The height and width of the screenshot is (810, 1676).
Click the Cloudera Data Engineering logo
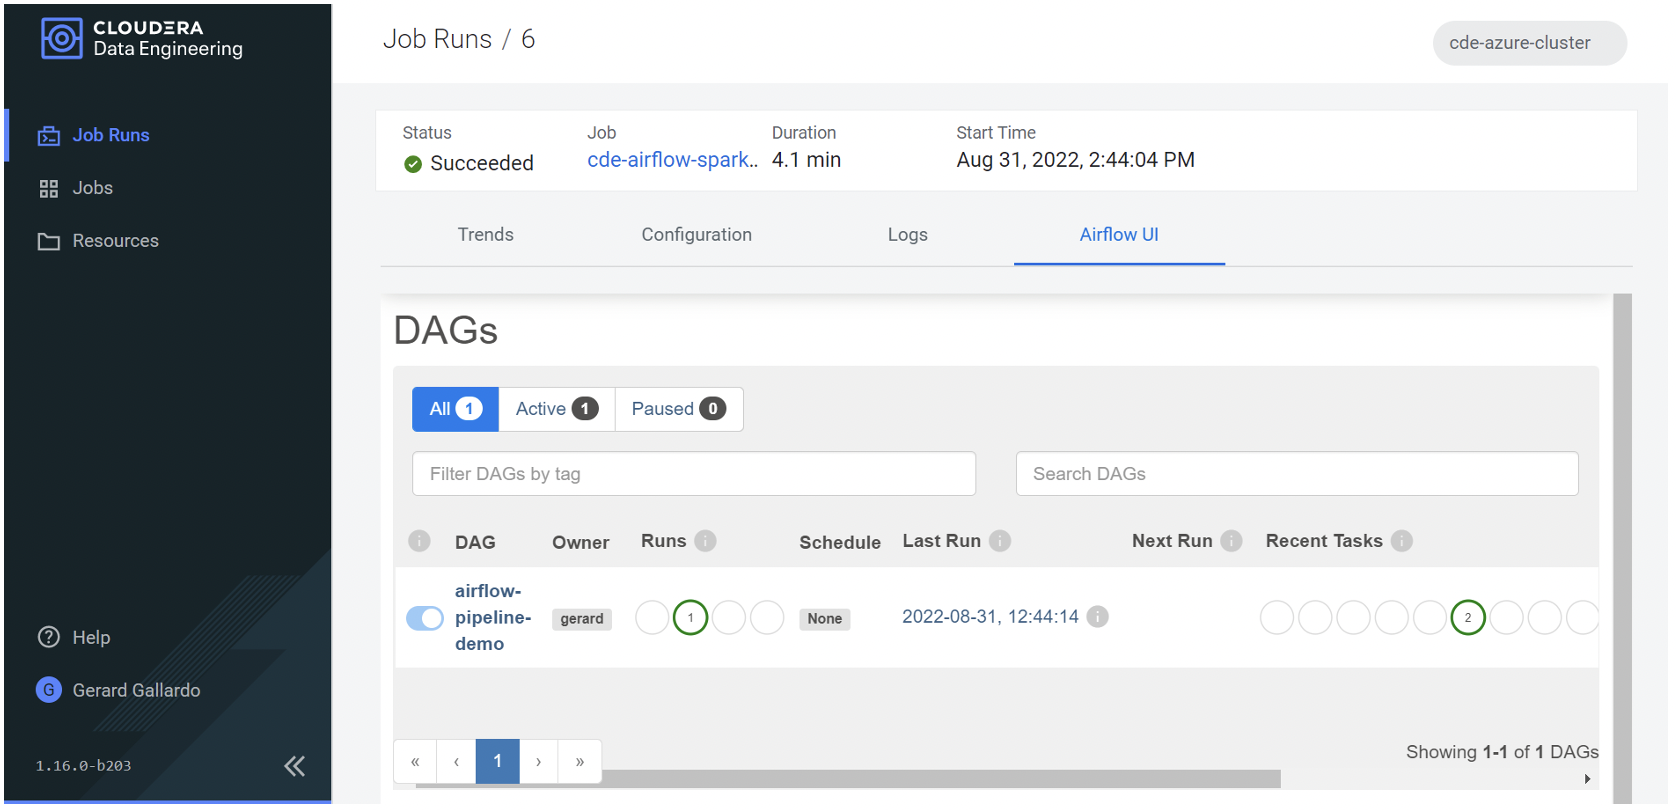[142, 39]
